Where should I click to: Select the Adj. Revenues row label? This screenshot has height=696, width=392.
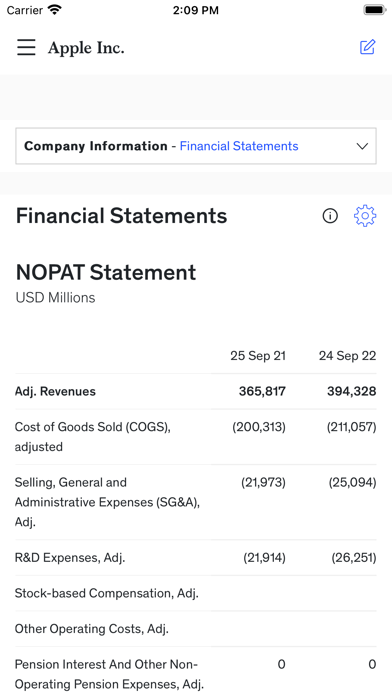pyautogui.click(x=55, y=392)
